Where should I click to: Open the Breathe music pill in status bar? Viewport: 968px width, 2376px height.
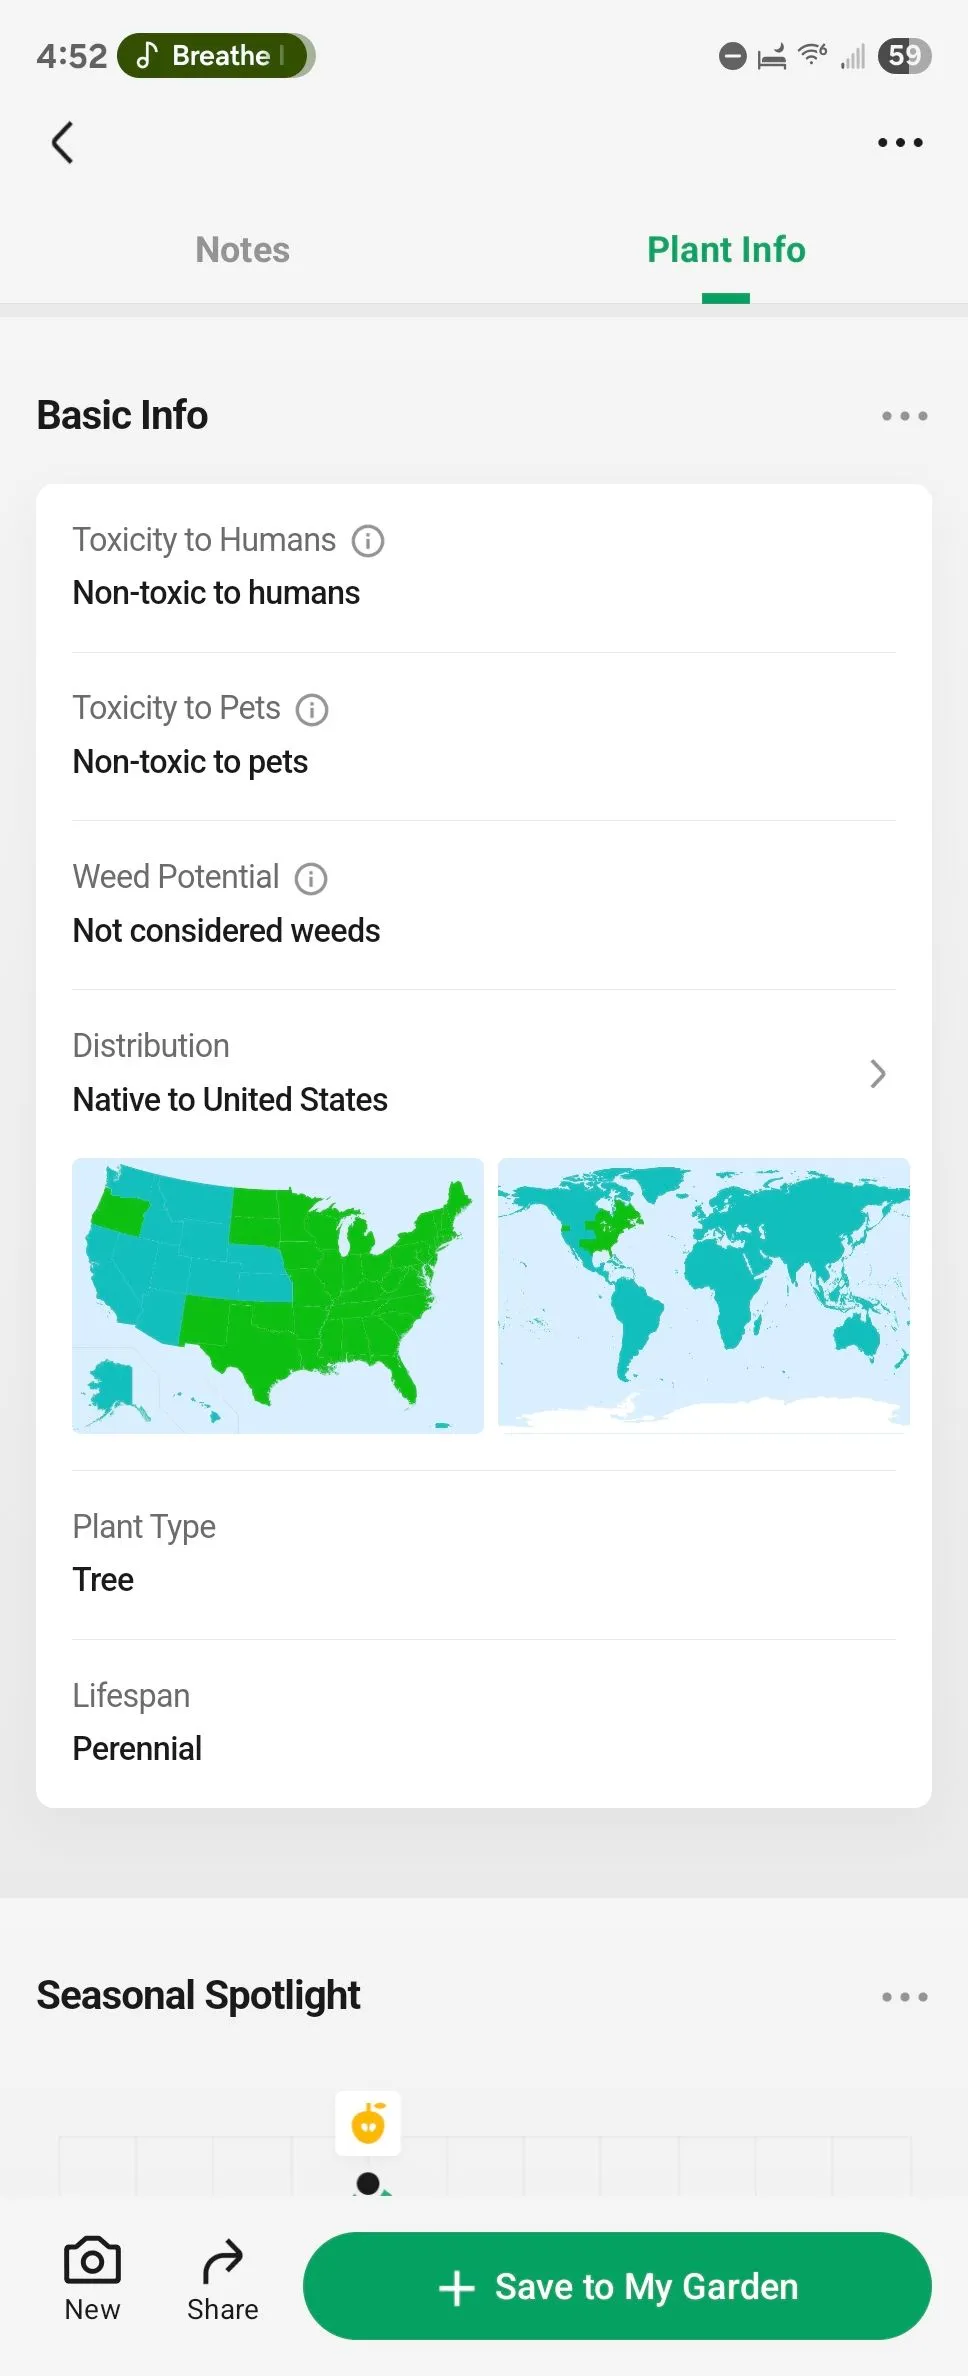[216, 56]
